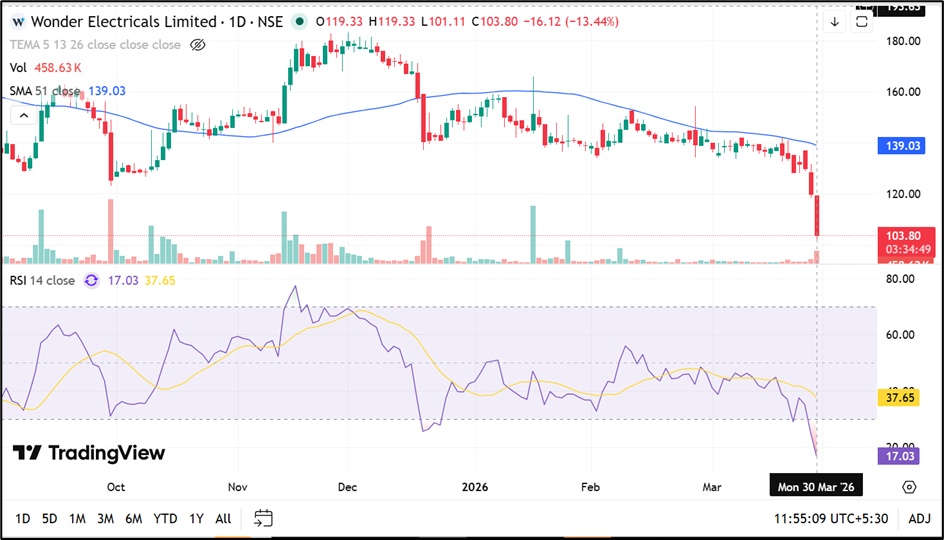Image resolution: width=944 pixels, height=540 pixels.
Task: Open the RSI indicator source icon
Action: (91, 281)
